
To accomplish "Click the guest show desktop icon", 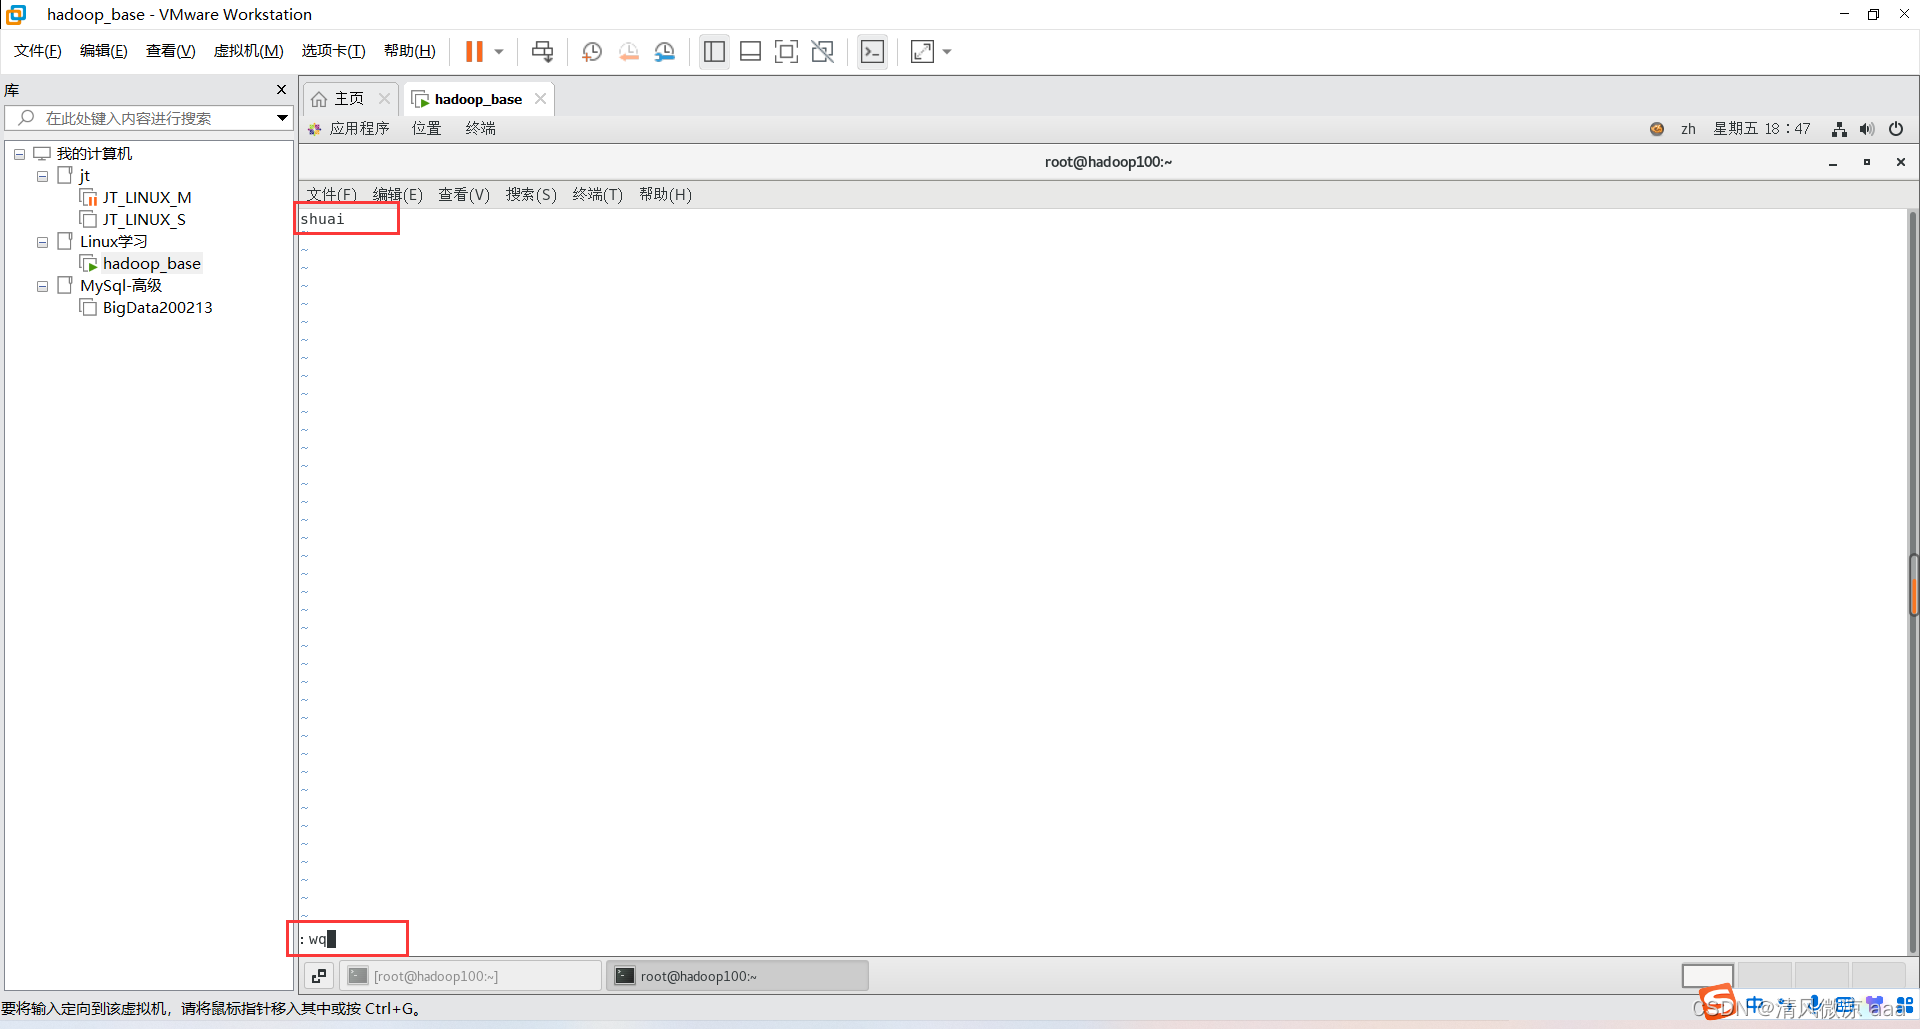I will pyautogui.click(x=319, y=976).
